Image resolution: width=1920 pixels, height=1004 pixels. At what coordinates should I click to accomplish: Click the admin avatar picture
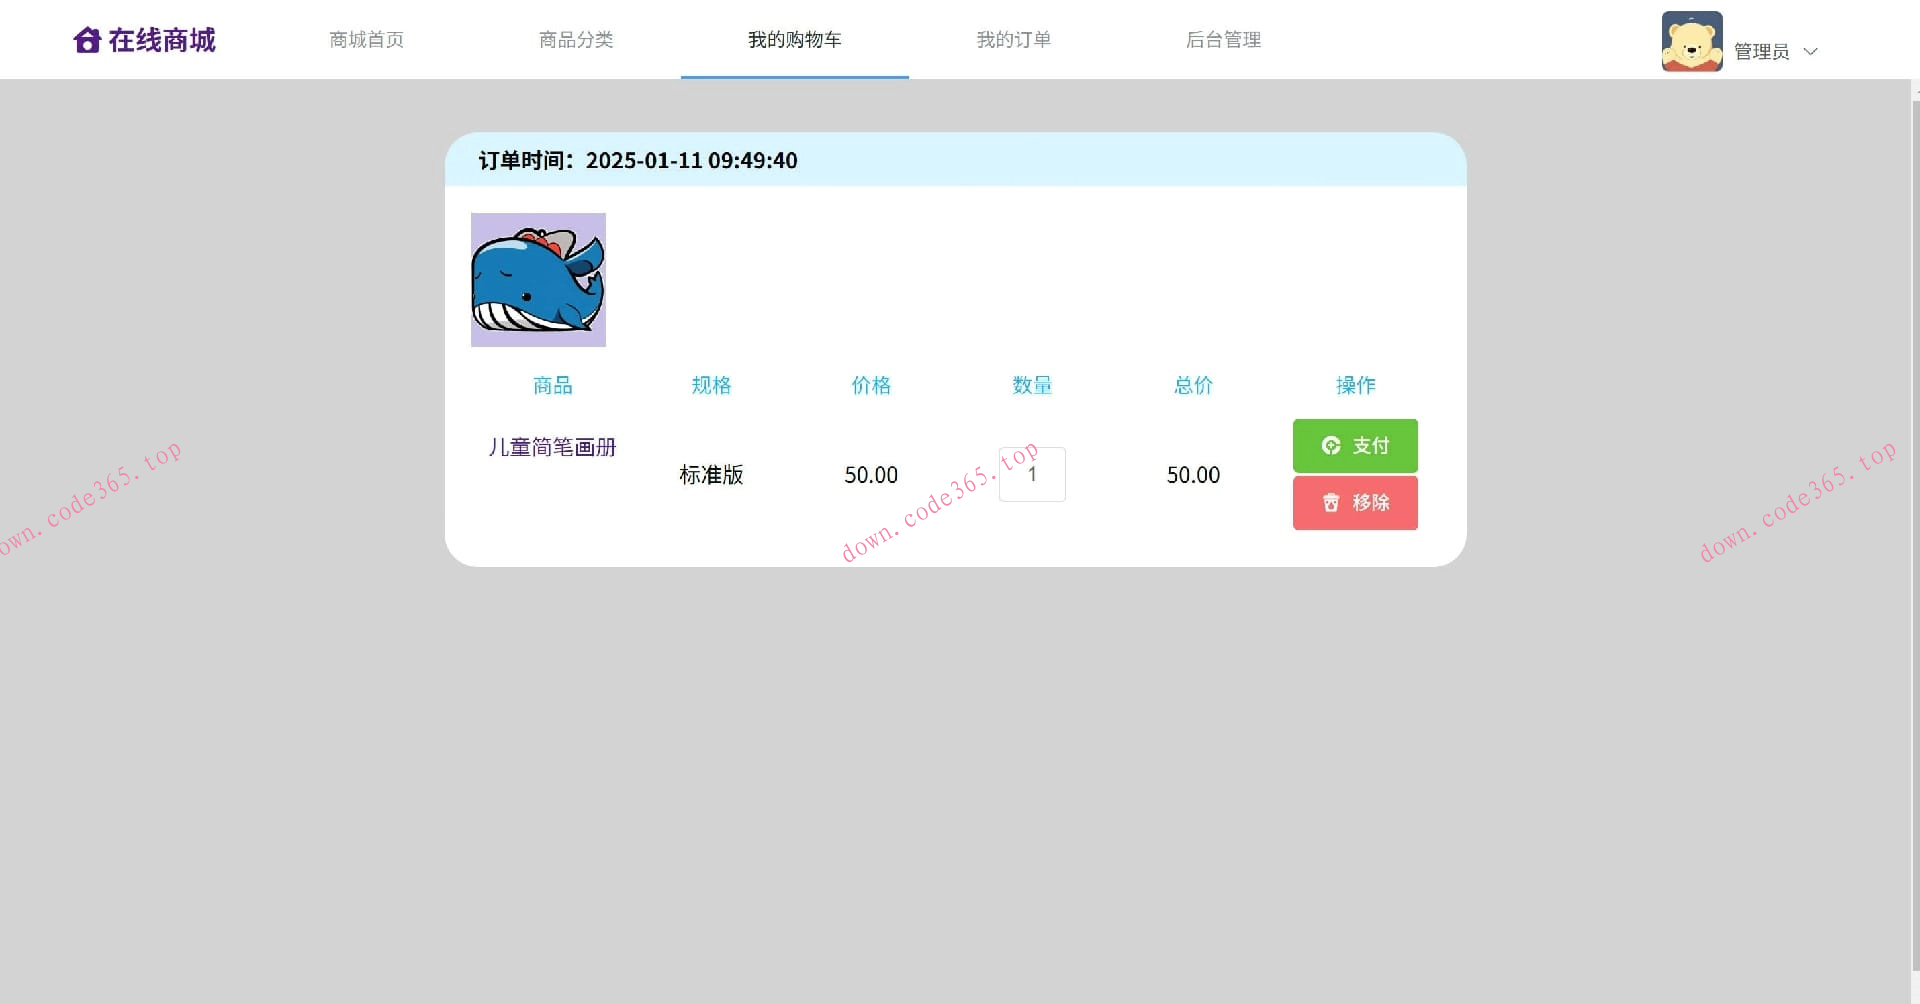[x=1691, y=41]
